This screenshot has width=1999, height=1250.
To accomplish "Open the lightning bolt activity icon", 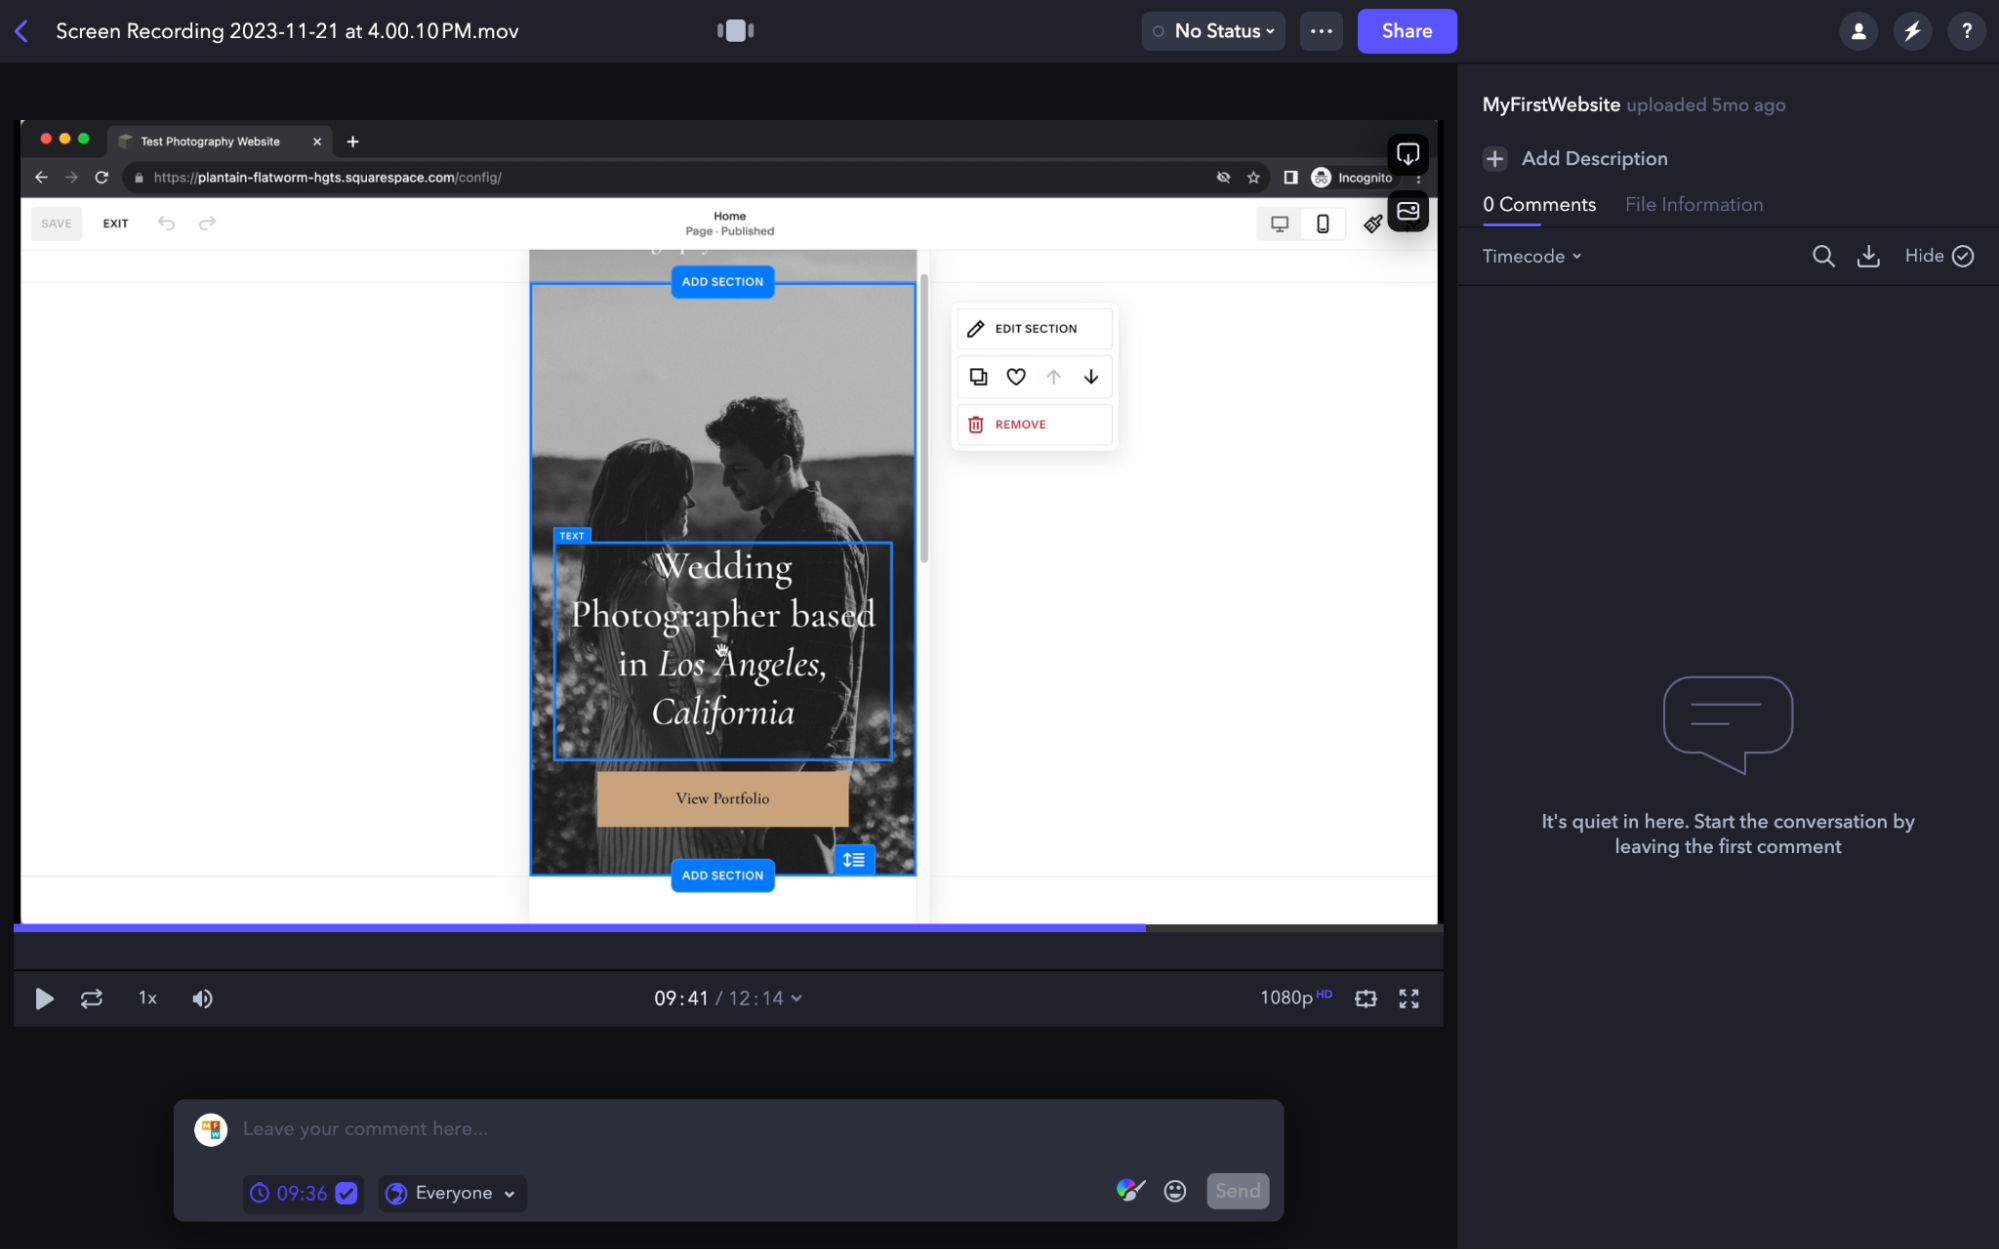I will tap(1912, 31).
